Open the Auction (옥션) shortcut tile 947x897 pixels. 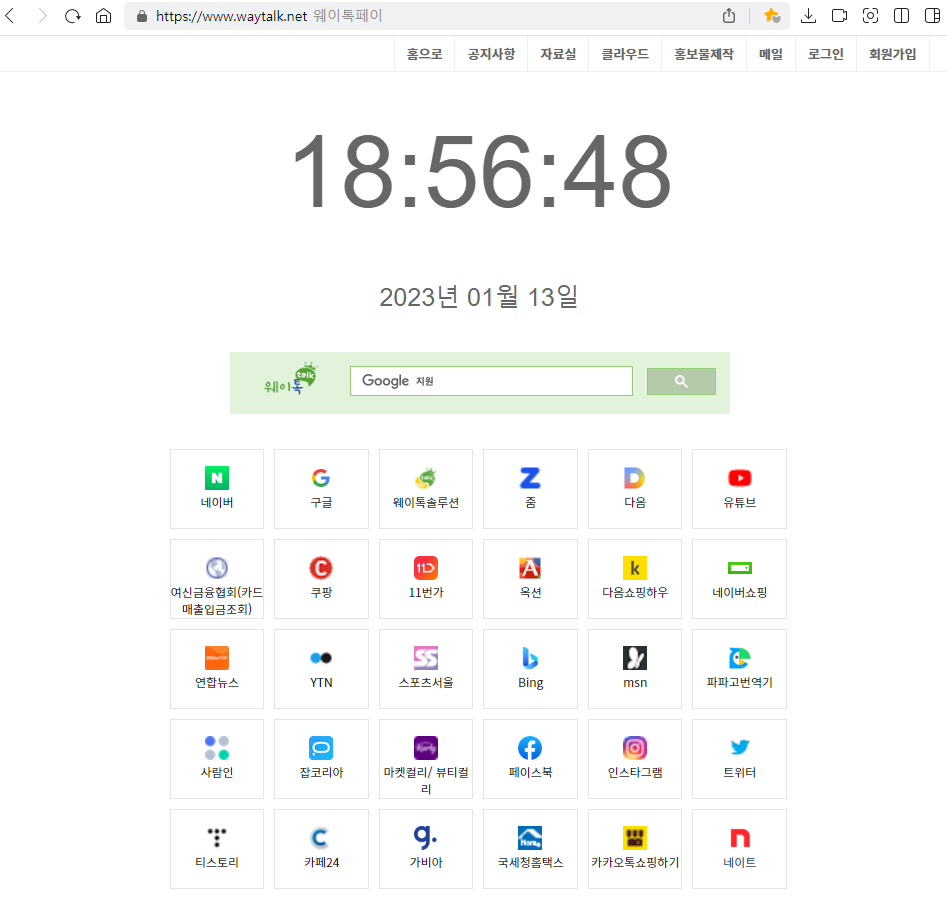(x=530, y=579)
